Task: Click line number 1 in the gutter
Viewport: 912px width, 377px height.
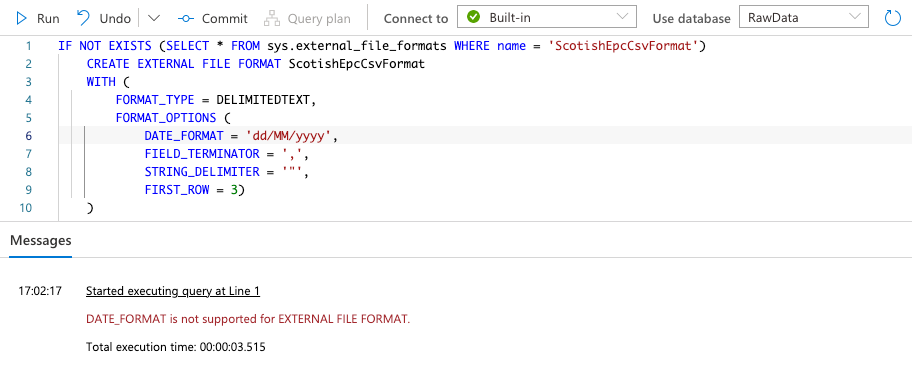Action: pos(28,45)
